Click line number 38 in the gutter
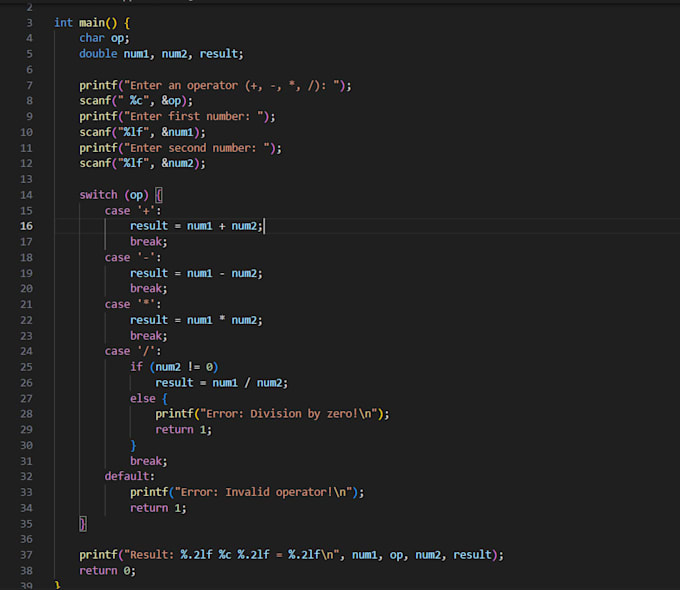Screen dimensions: 680x590 coord(26,571)
